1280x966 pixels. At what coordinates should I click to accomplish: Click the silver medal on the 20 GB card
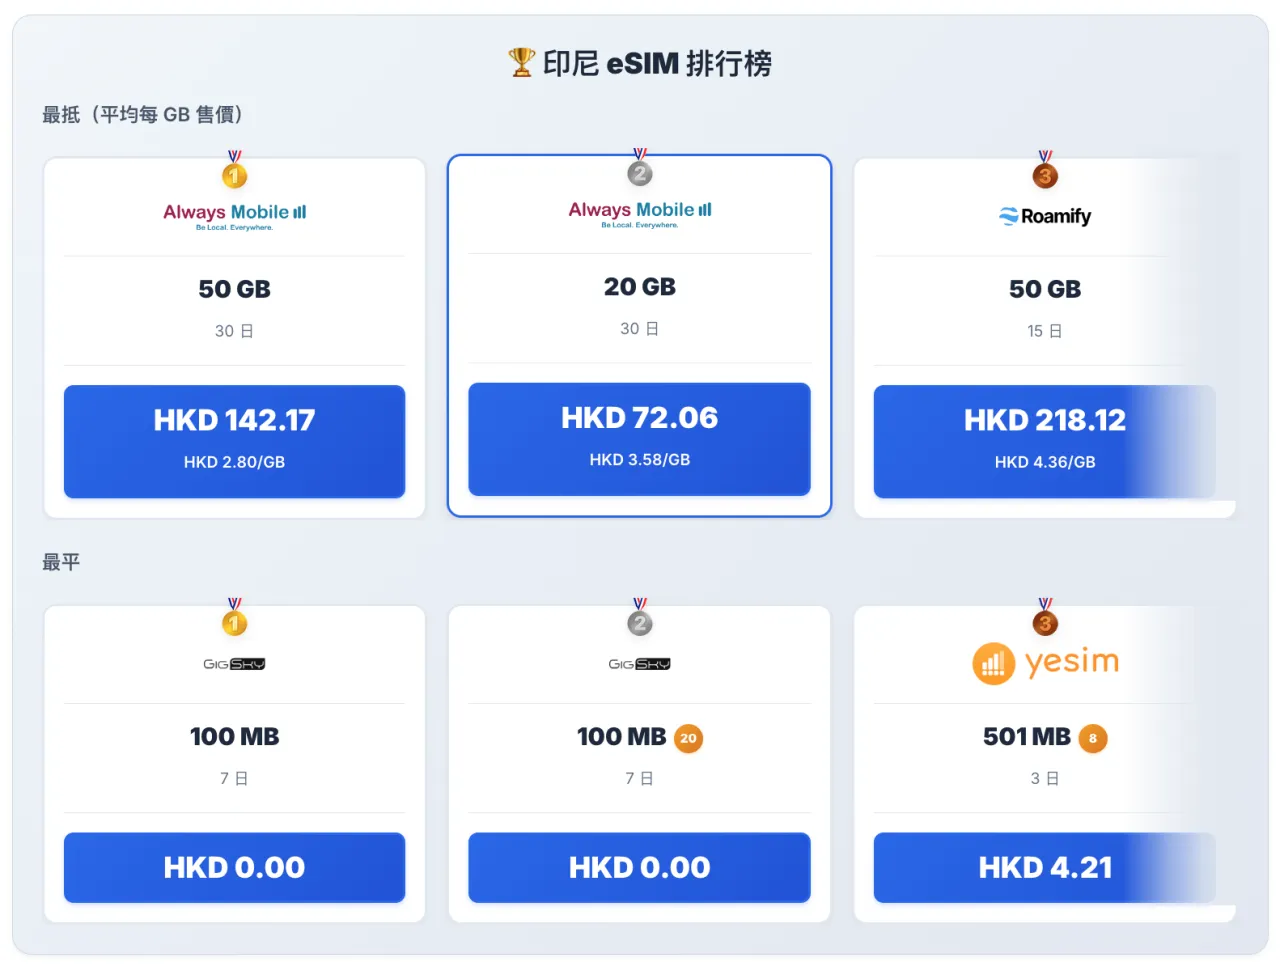coord(640,172)
